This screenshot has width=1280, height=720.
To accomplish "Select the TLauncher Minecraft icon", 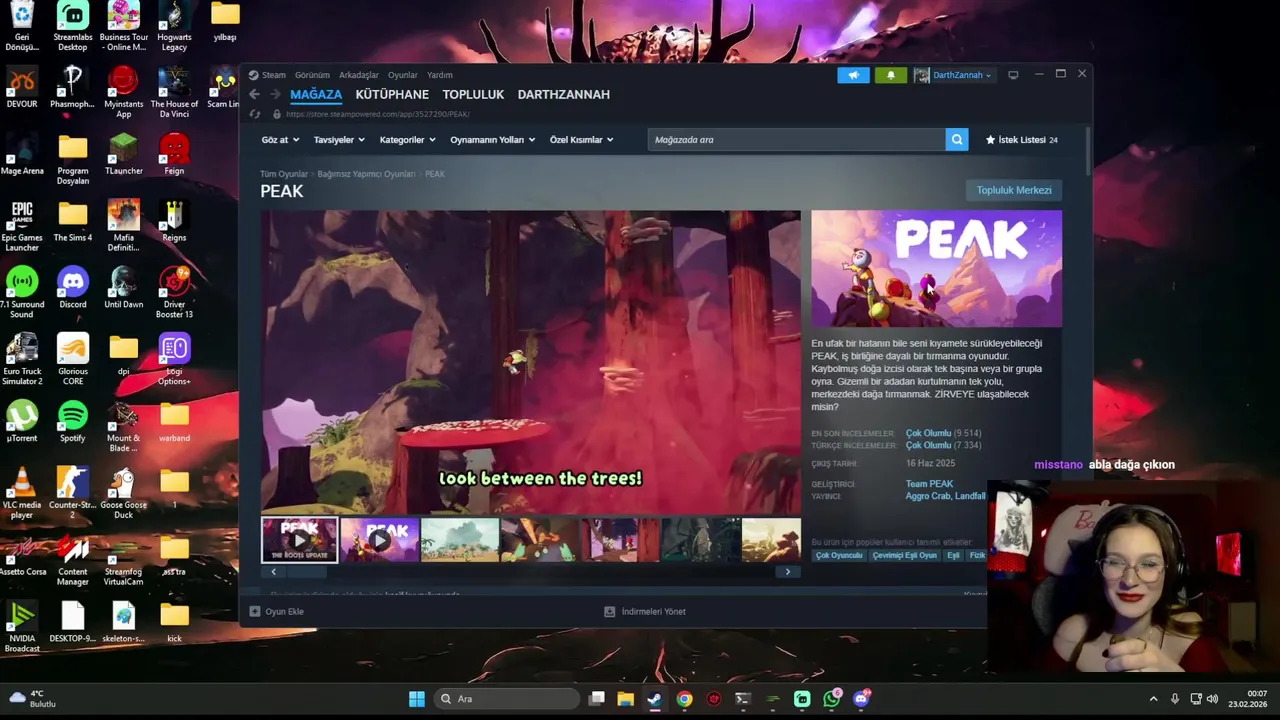I will click(x=124, y=154).
